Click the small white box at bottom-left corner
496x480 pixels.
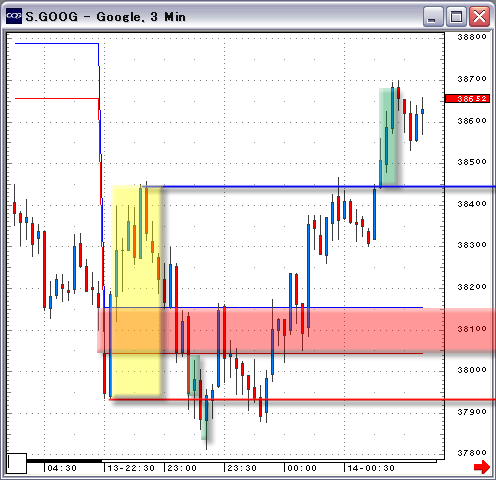17,463
